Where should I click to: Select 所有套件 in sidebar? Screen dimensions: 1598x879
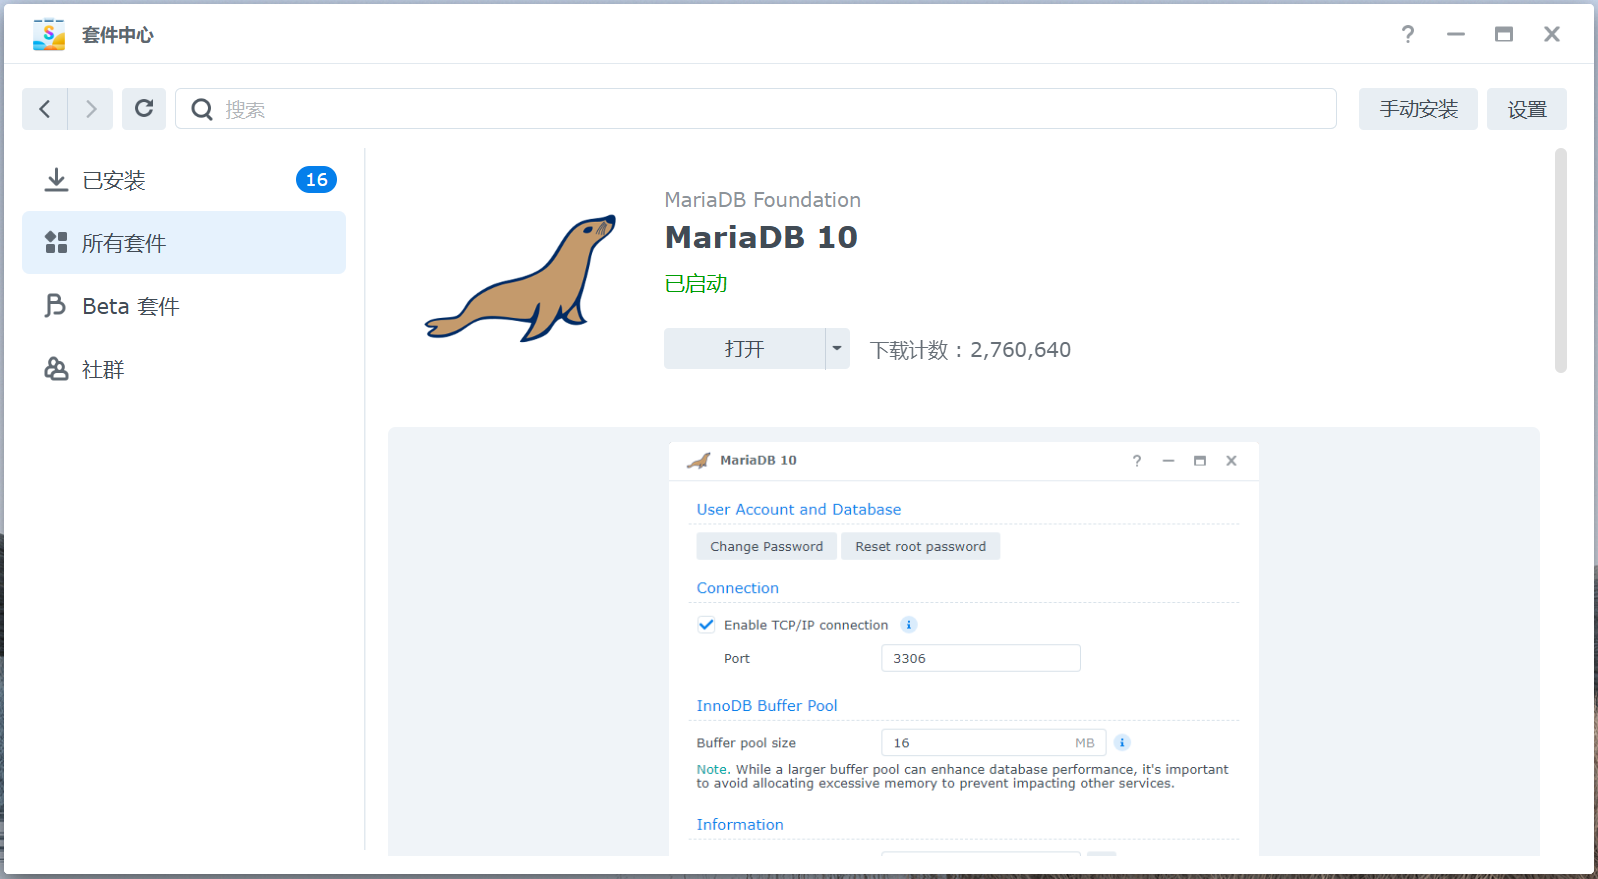pos(184,243)
